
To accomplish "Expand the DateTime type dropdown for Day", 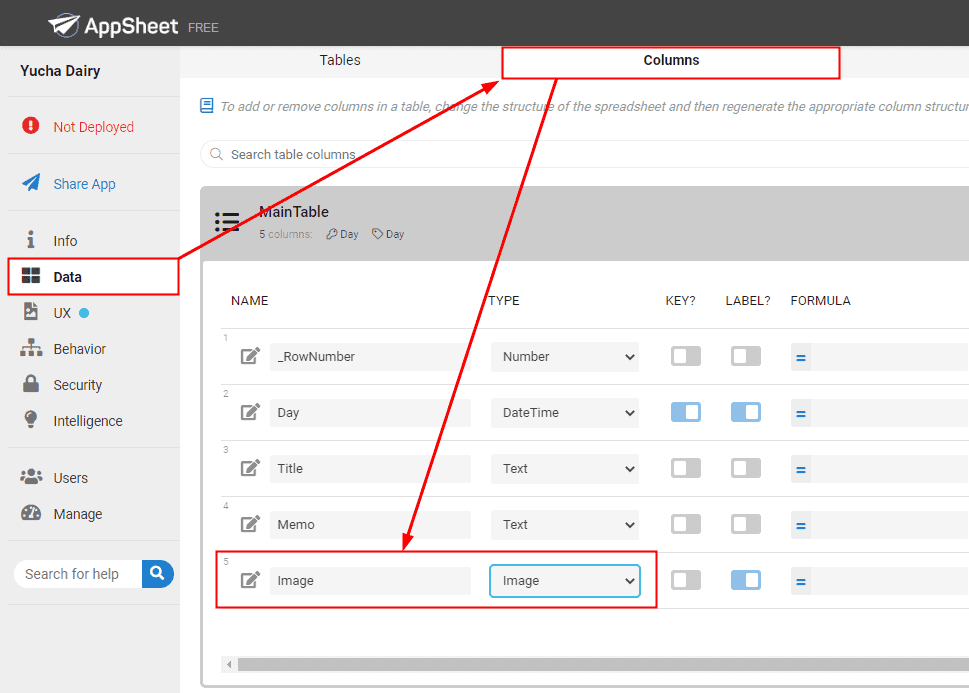I will 564,413.
